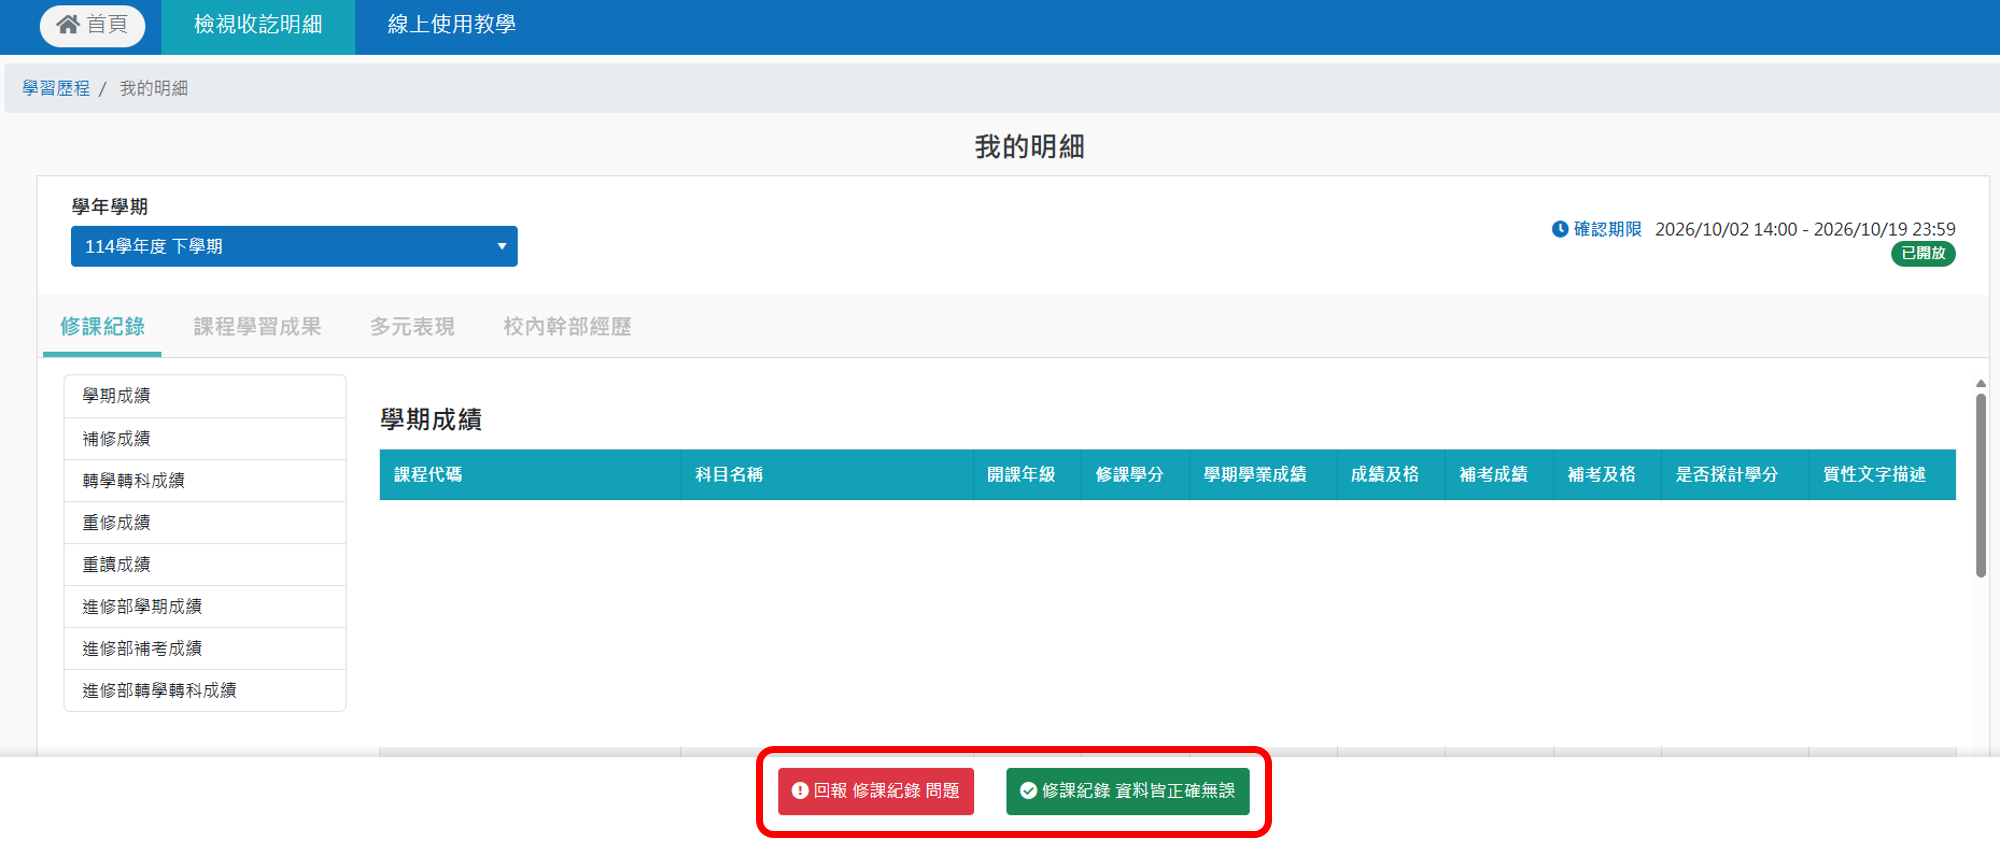The width and height of the screenshot is (2000, 841).
Task: Select 進修部補考成績 in the sidebar list
Action: click(x=205, y=648)
